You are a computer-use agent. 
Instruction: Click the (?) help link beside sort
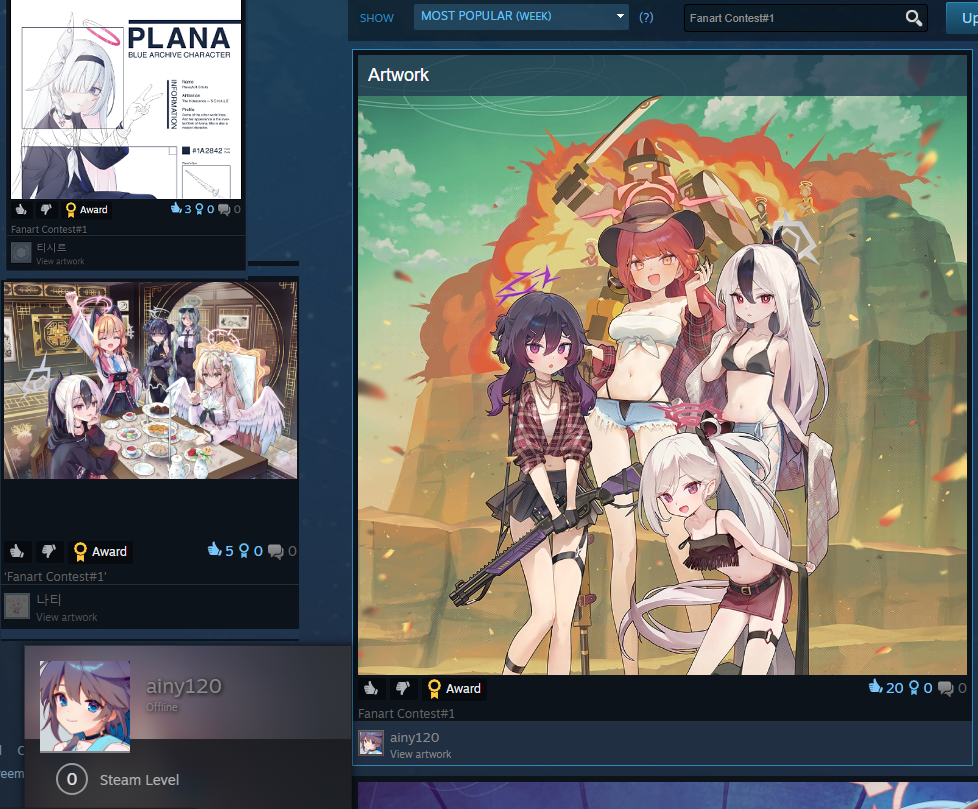coord(646,17)
